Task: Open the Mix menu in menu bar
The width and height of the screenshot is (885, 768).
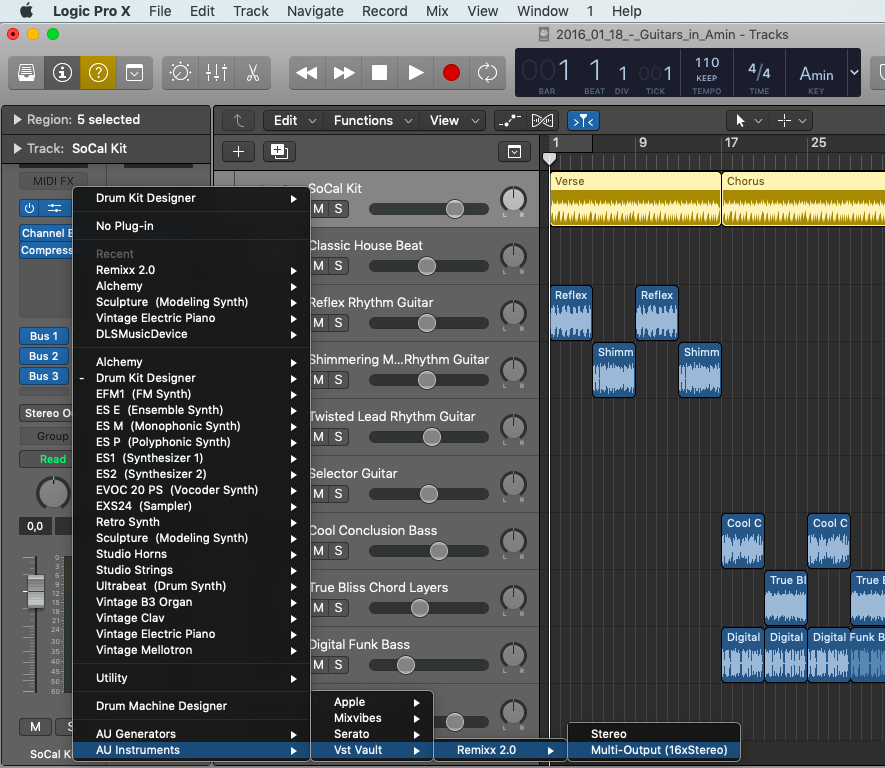Action: pos(437,11)
